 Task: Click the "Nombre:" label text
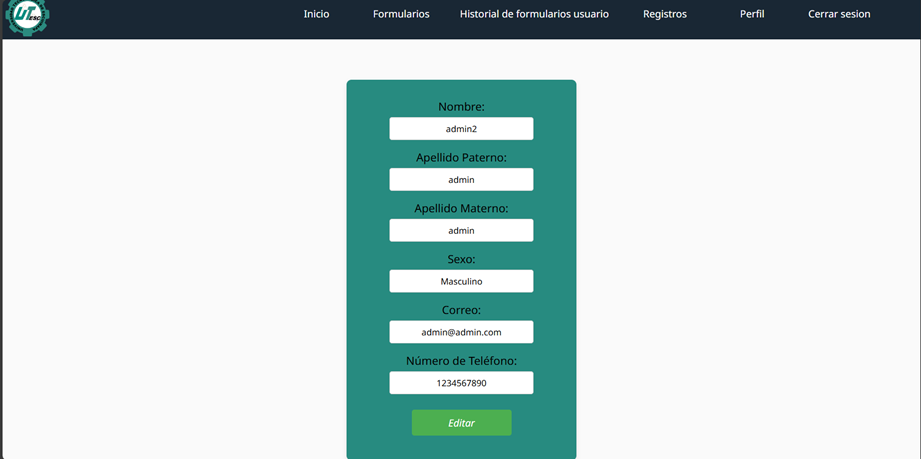pos(461,107)
